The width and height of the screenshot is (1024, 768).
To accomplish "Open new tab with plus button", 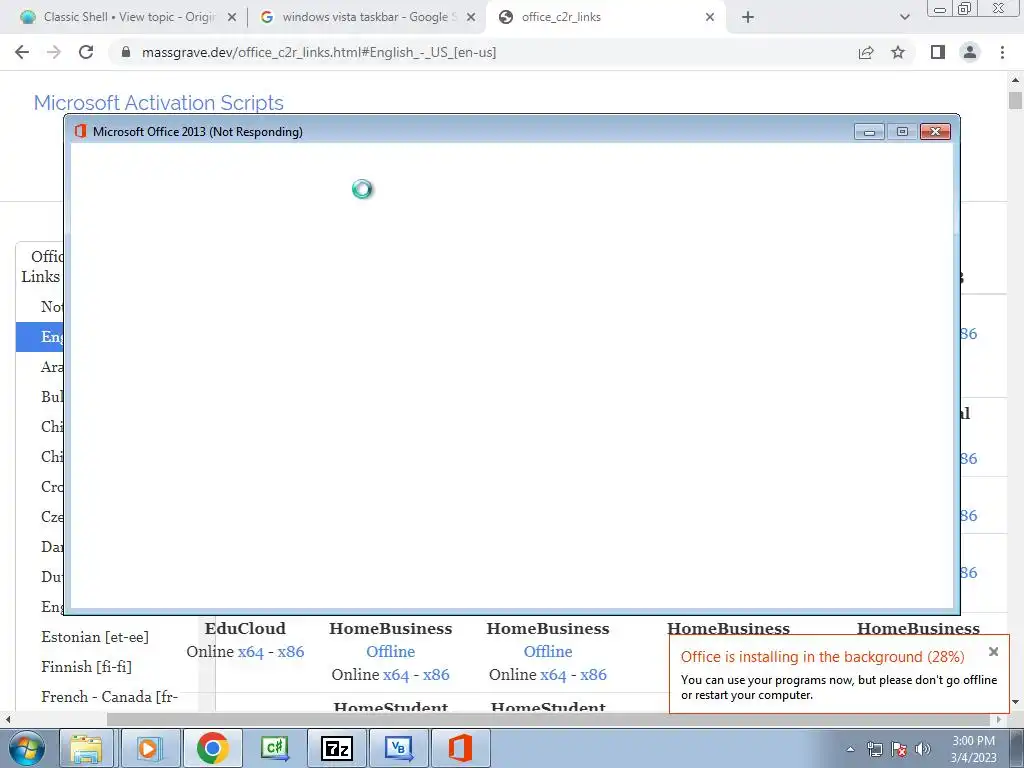I will click(x=748, y=17).
